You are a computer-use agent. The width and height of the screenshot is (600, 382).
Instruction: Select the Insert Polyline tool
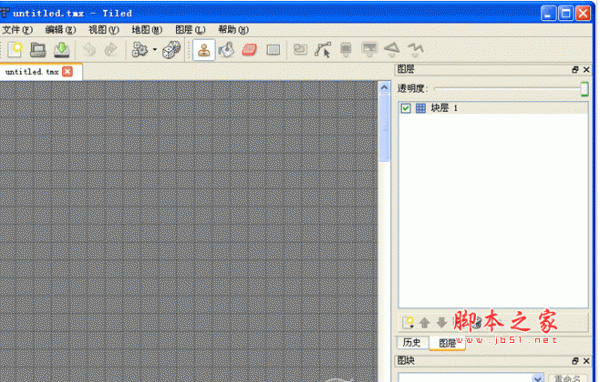(x=416, y=50)
